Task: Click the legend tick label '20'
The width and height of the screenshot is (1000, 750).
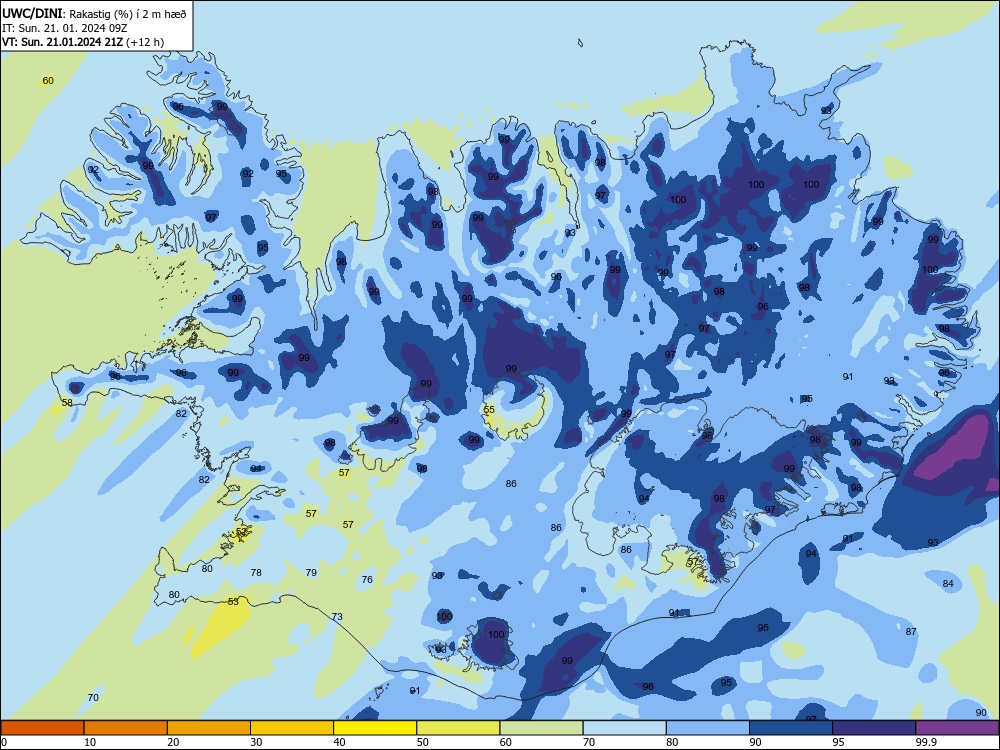Action: 173,742
